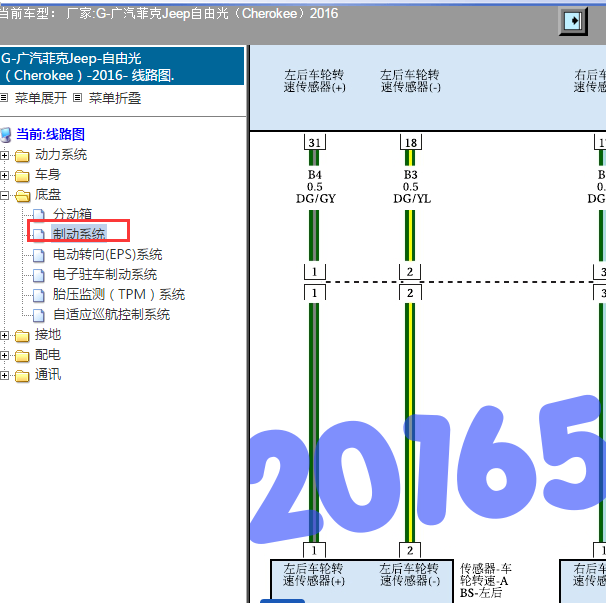
Task: Click the 自适应巡航控制系统 document icon
Action: point(39,315)
